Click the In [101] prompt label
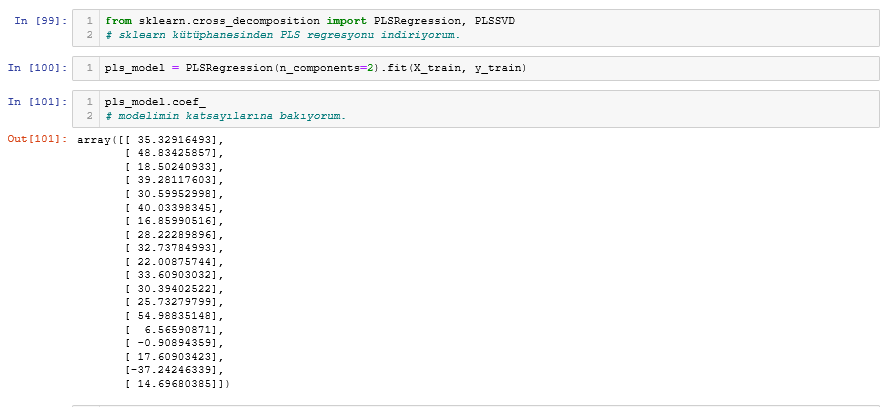The image size is (887, 407). click(37, 102)
